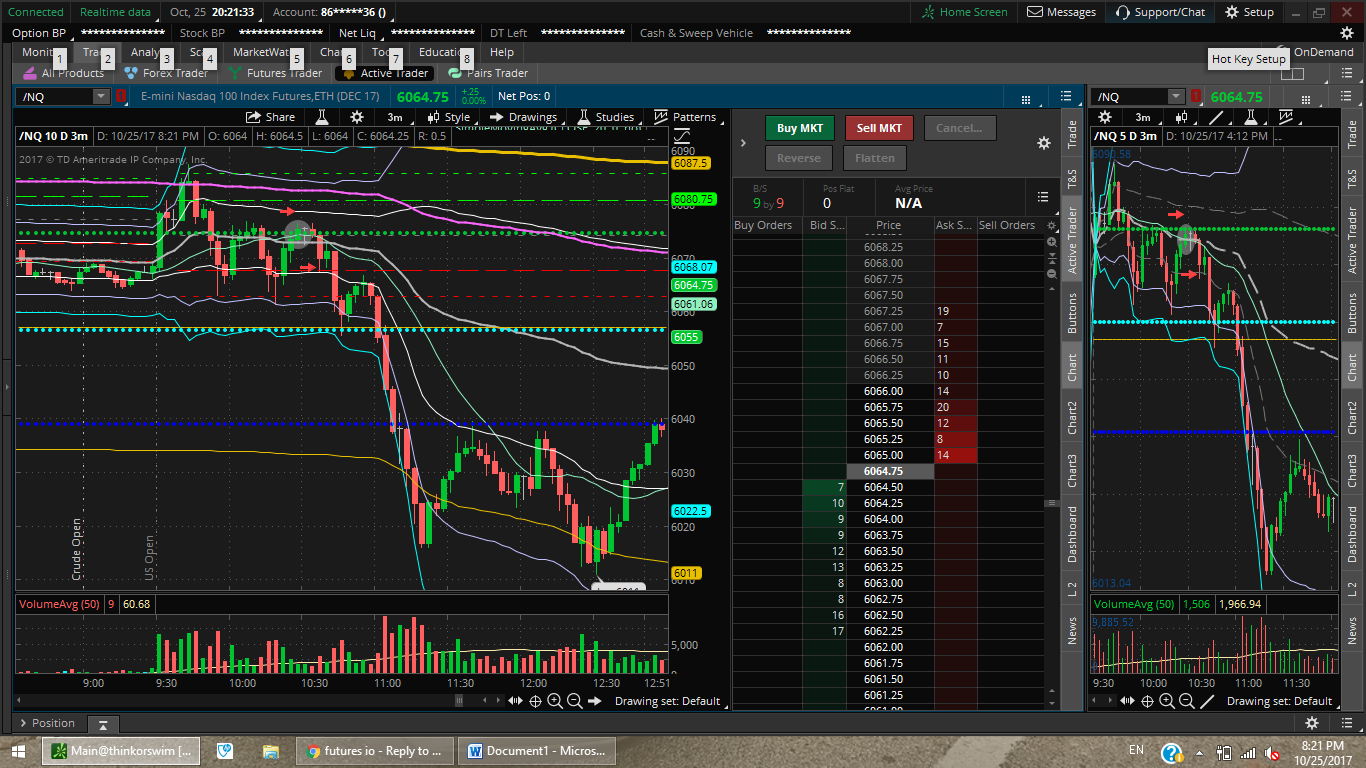The height and width of the screenshot is (768, 1366).
Task: Click the Flatten button
Action: click(875, 158)
